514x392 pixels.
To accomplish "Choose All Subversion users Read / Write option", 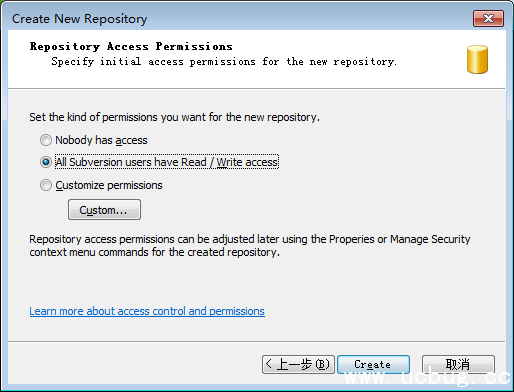I will tap(46, 162).
